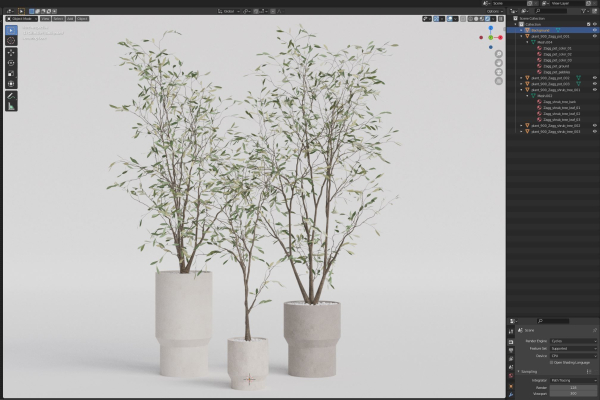The image size is (600, 400).
Task: Open the outliner filter popover
Action: (x=585, y=11)
